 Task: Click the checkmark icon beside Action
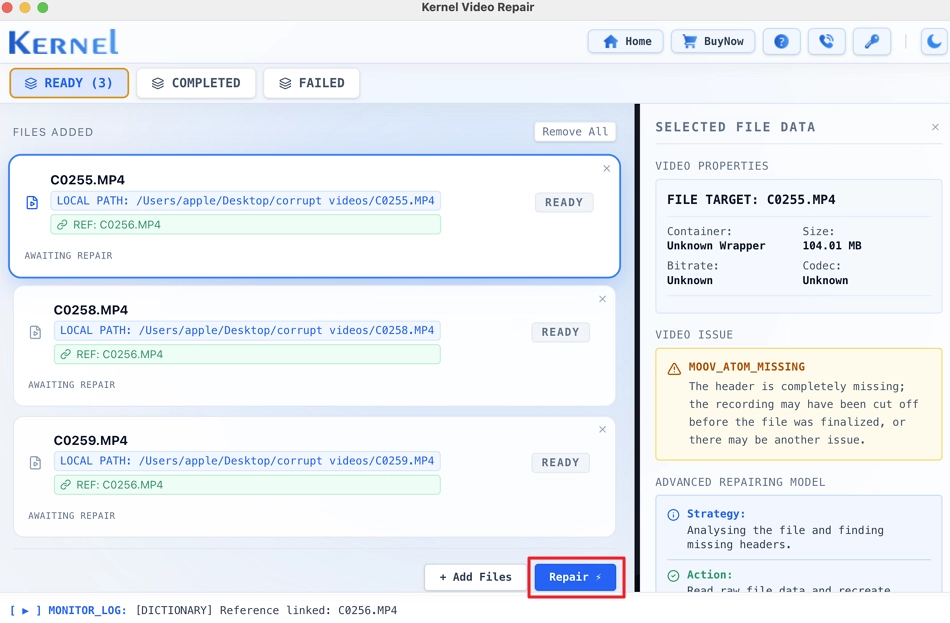pyautogui.click(x=673, y=576)
